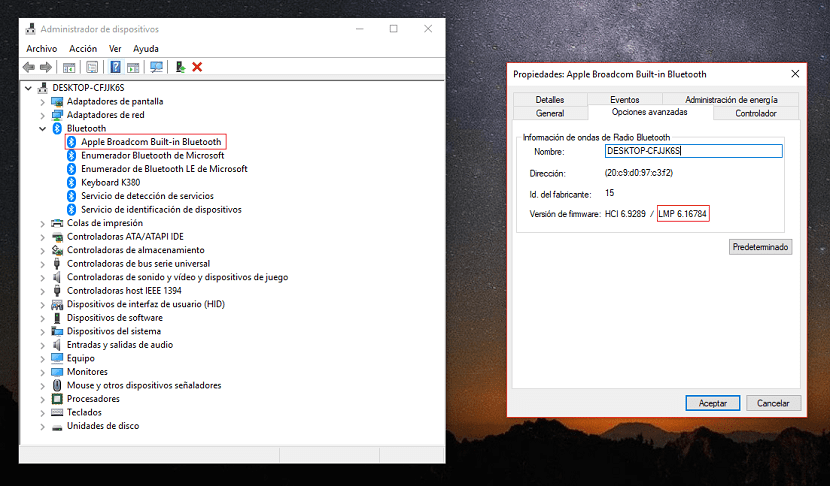Click the mouse icon for Mouse y otros dispositivos
The height and width of the screenshot is (486, 830).
click(x=57, y=385)
